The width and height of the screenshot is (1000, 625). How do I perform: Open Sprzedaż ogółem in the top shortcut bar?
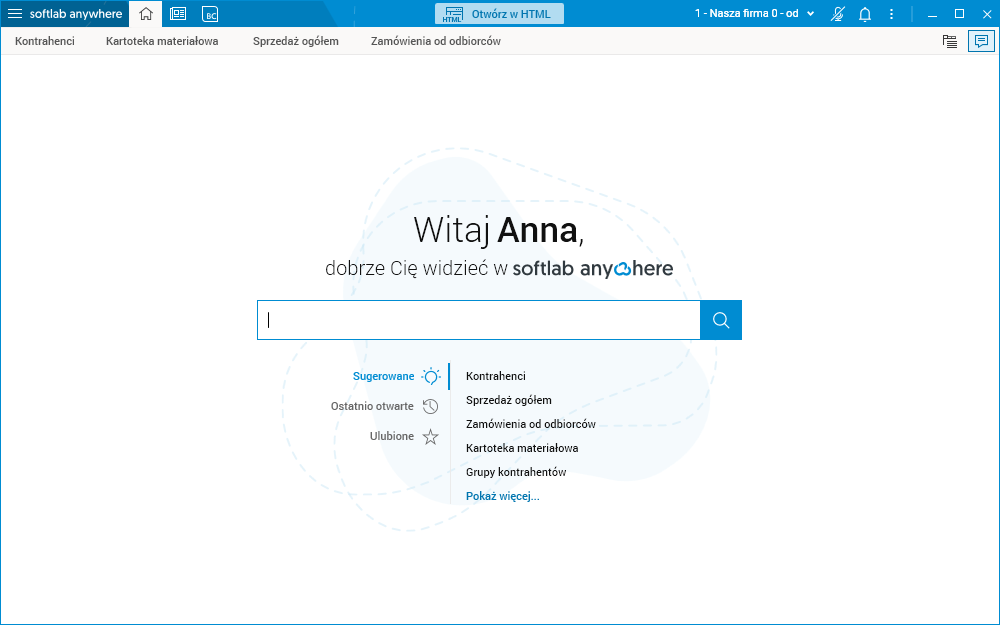(295, 41)
